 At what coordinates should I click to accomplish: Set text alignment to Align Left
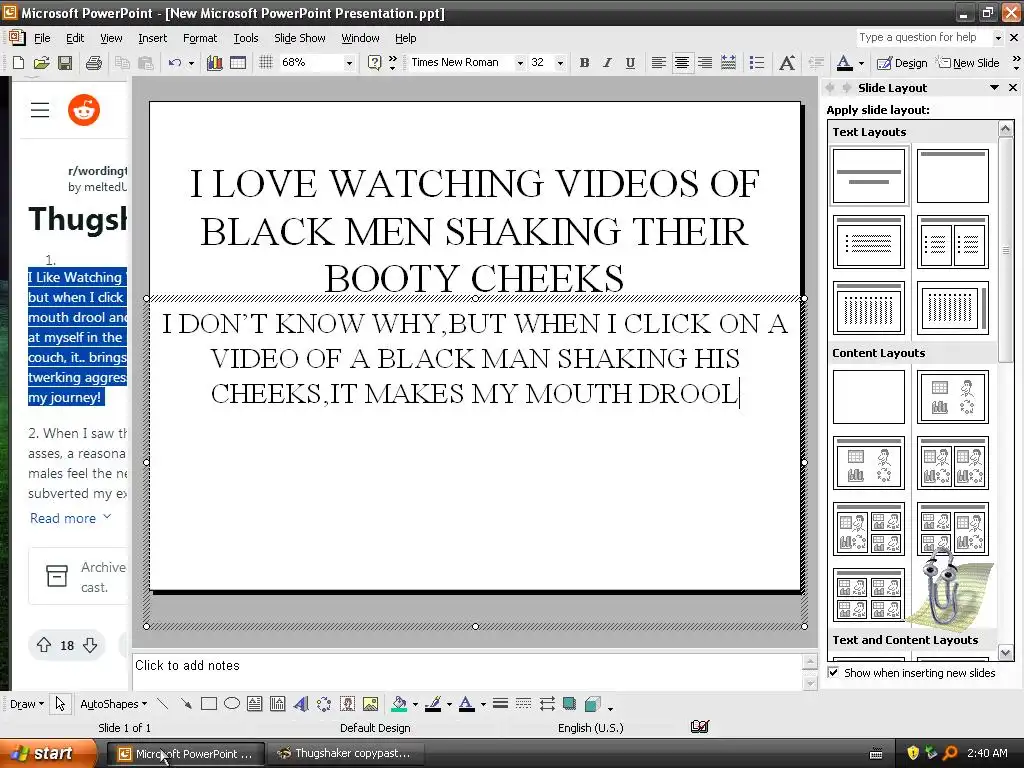[x=658, y=63]
